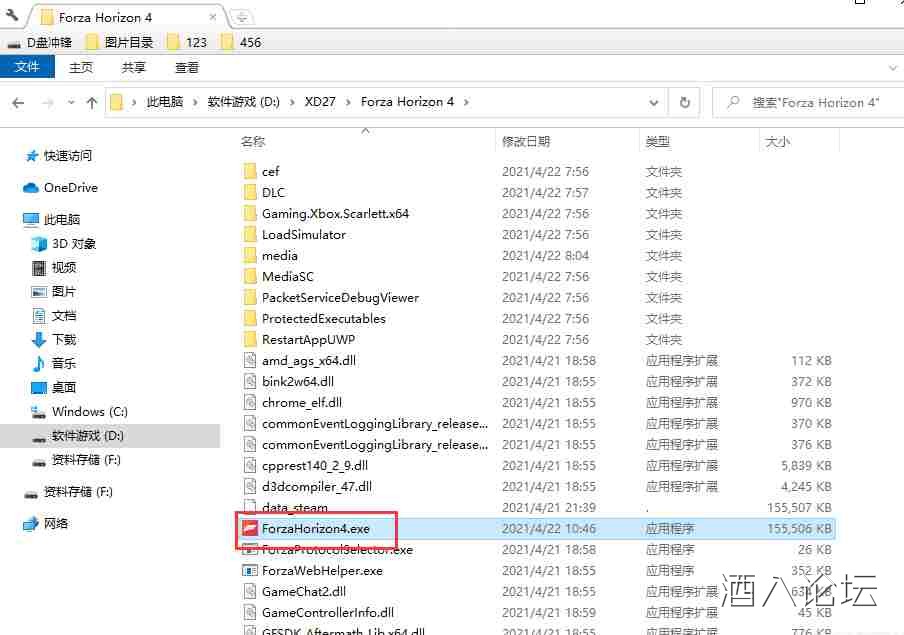Viewport: 904px width, 635px height.
Task: Switch to the 共享 ribbon tab
Action: pyautogui.click(x=134, y=67)
